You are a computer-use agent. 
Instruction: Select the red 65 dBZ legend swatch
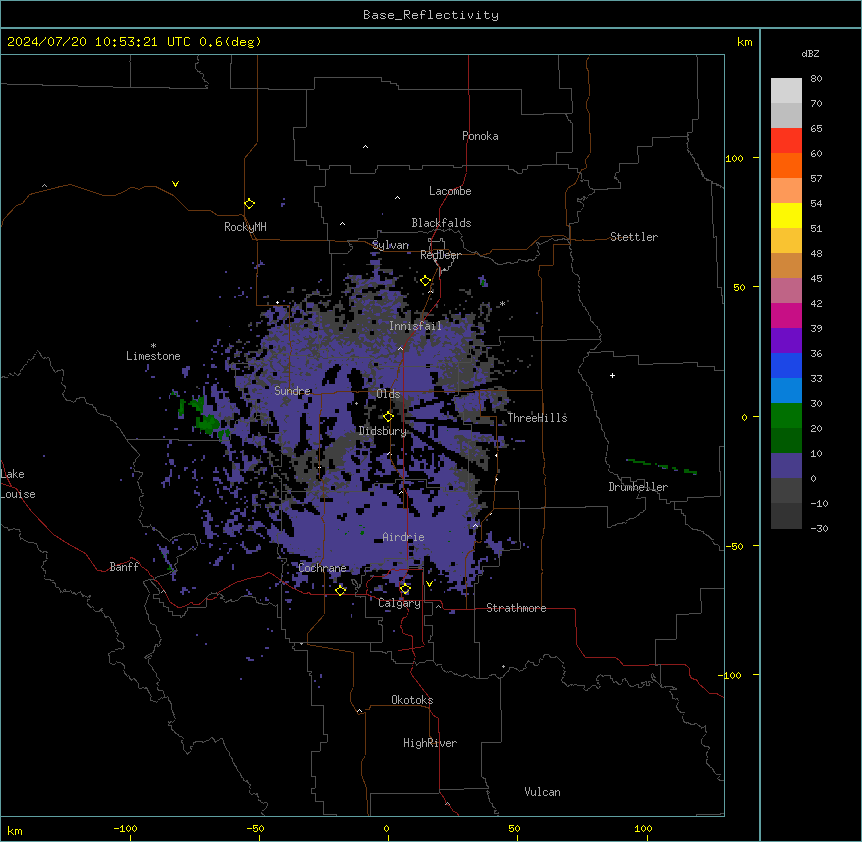coord(786,140)
